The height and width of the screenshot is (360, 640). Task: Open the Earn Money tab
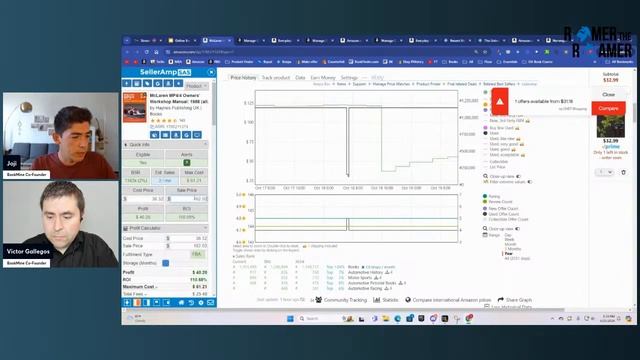[323, 78]
